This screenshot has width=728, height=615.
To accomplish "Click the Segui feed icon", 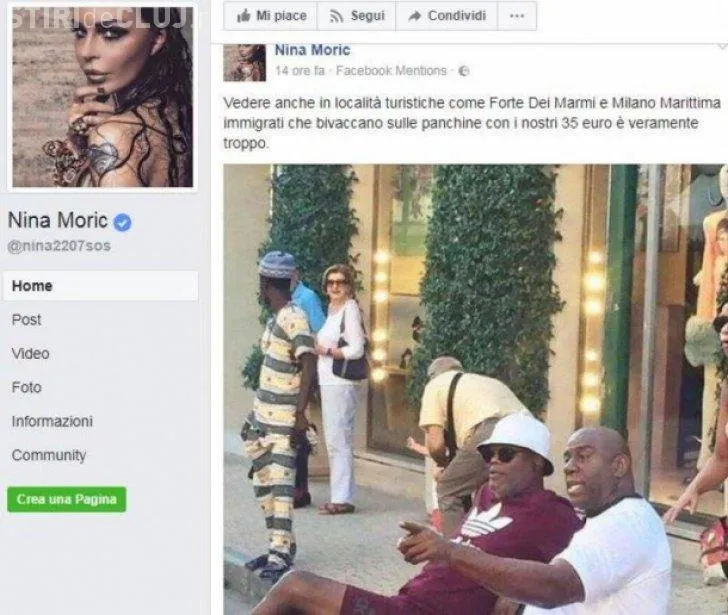I will click(x=336, y=17).
